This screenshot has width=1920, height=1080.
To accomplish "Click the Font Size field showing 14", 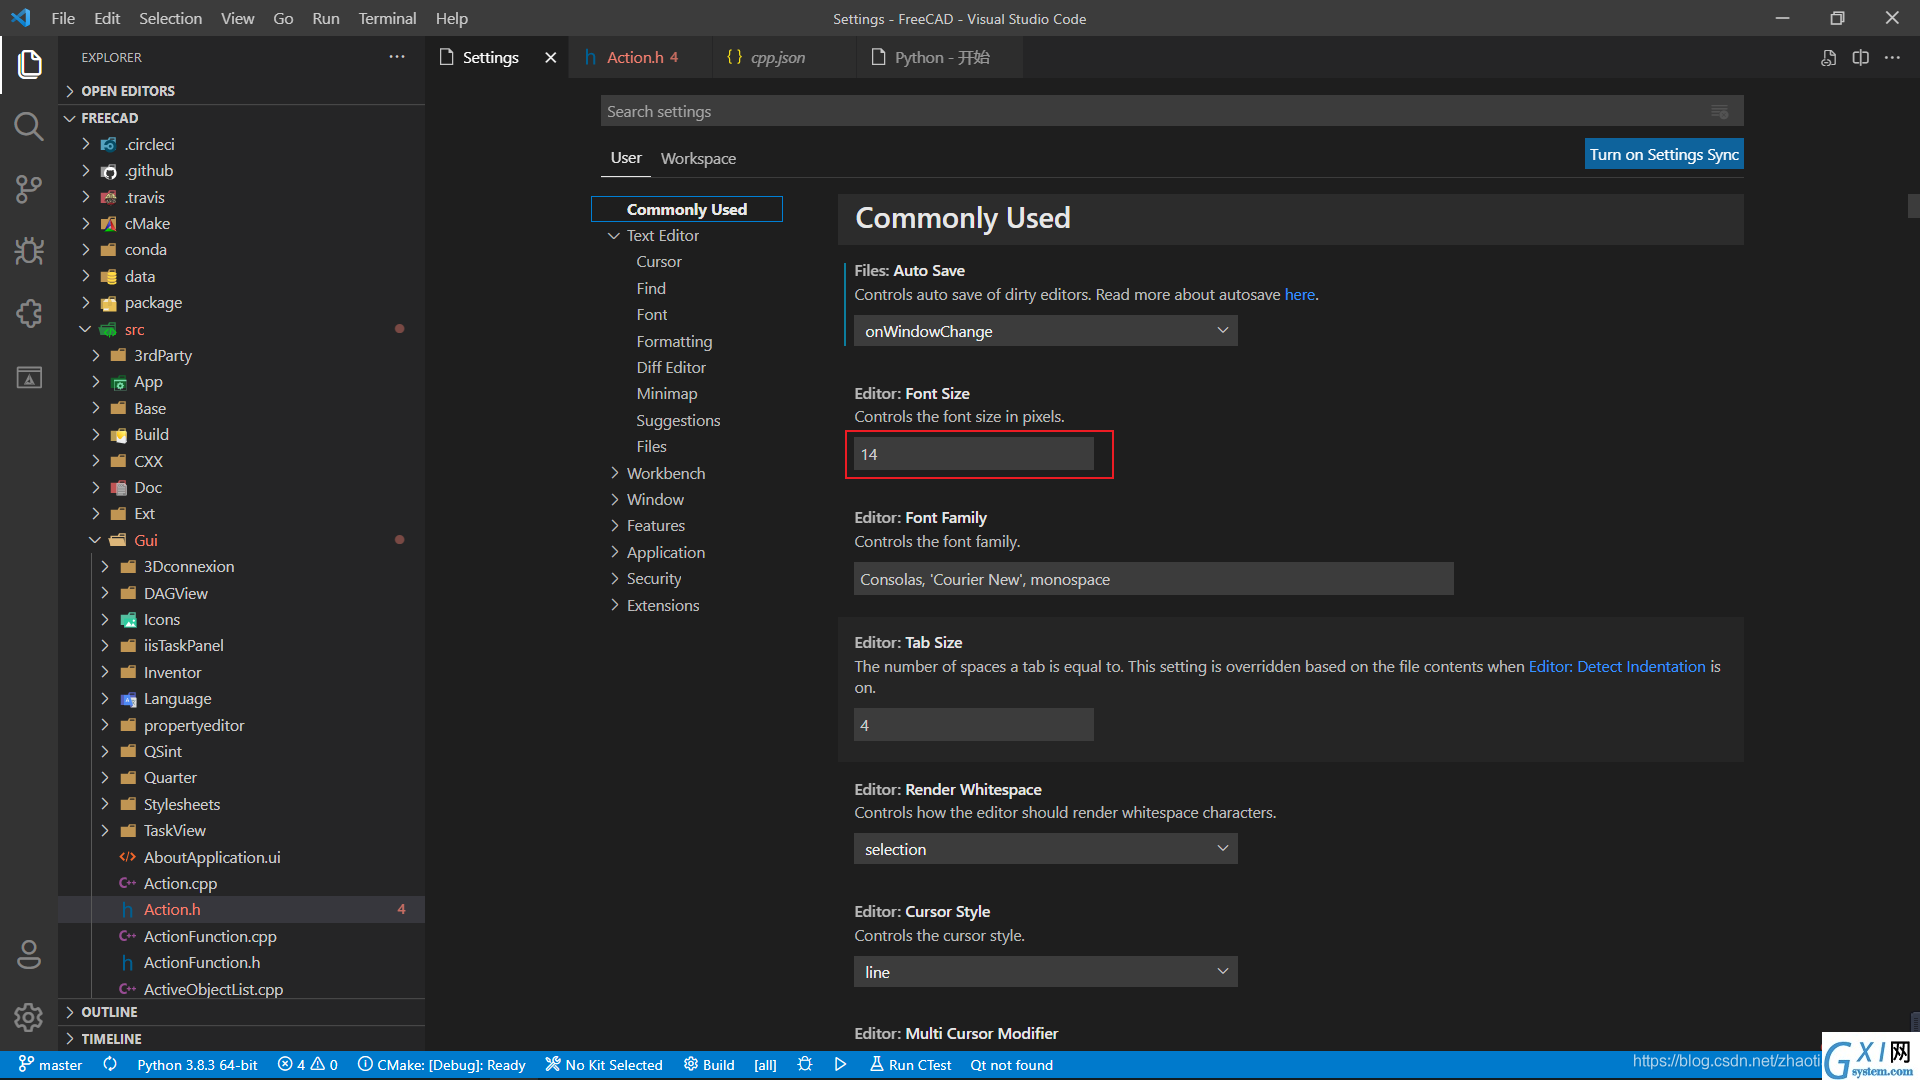I will coord(974,454).
